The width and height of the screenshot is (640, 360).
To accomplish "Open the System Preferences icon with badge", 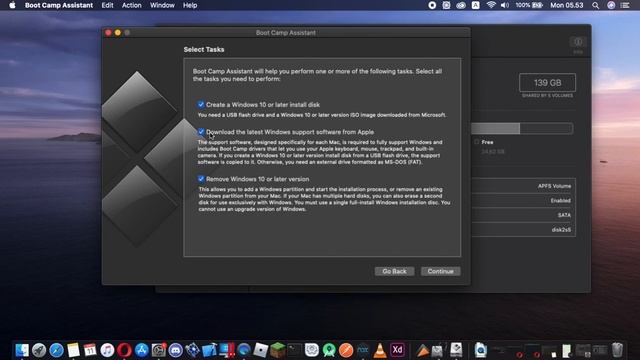I will [158, 350].
